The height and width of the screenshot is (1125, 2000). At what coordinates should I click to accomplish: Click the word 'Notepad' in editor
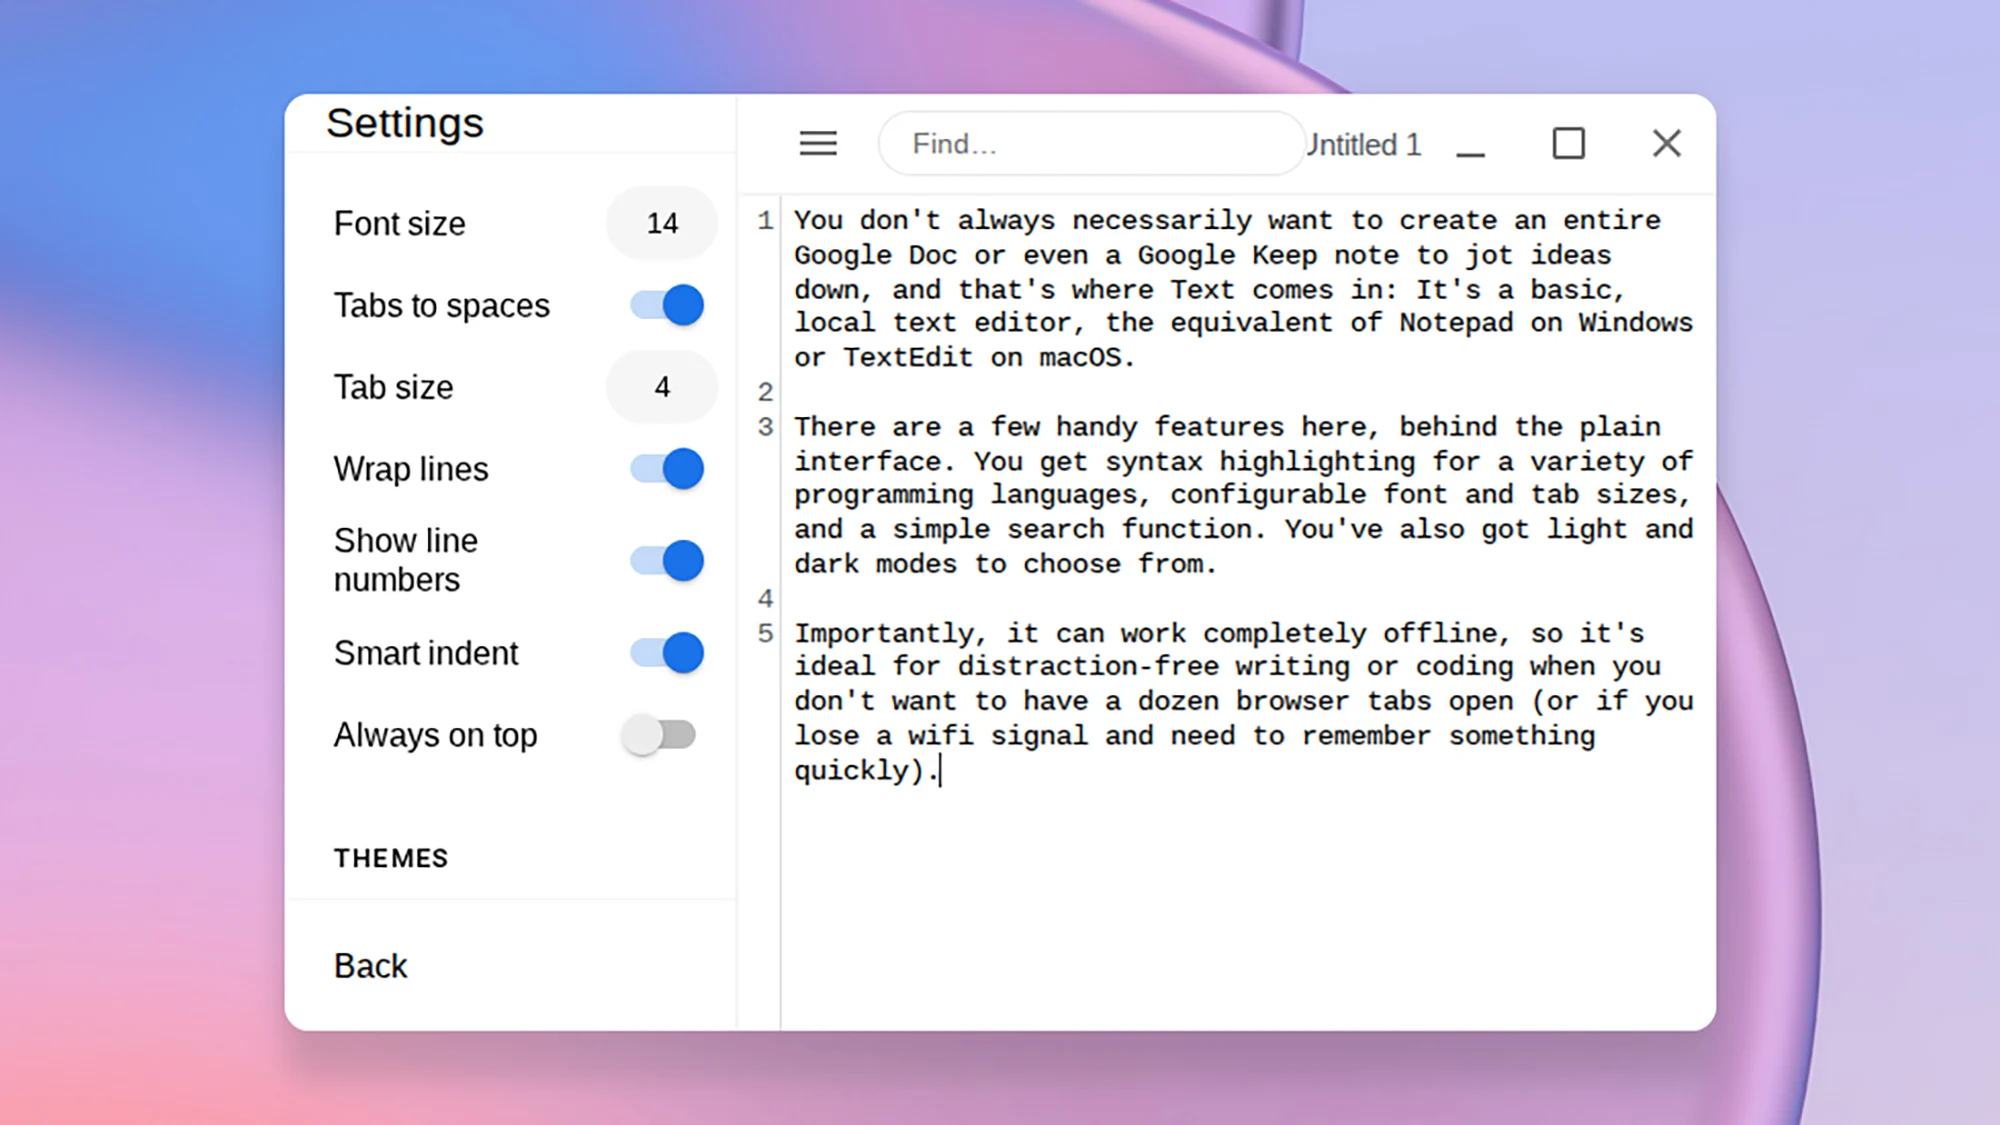click(1456, 323)
